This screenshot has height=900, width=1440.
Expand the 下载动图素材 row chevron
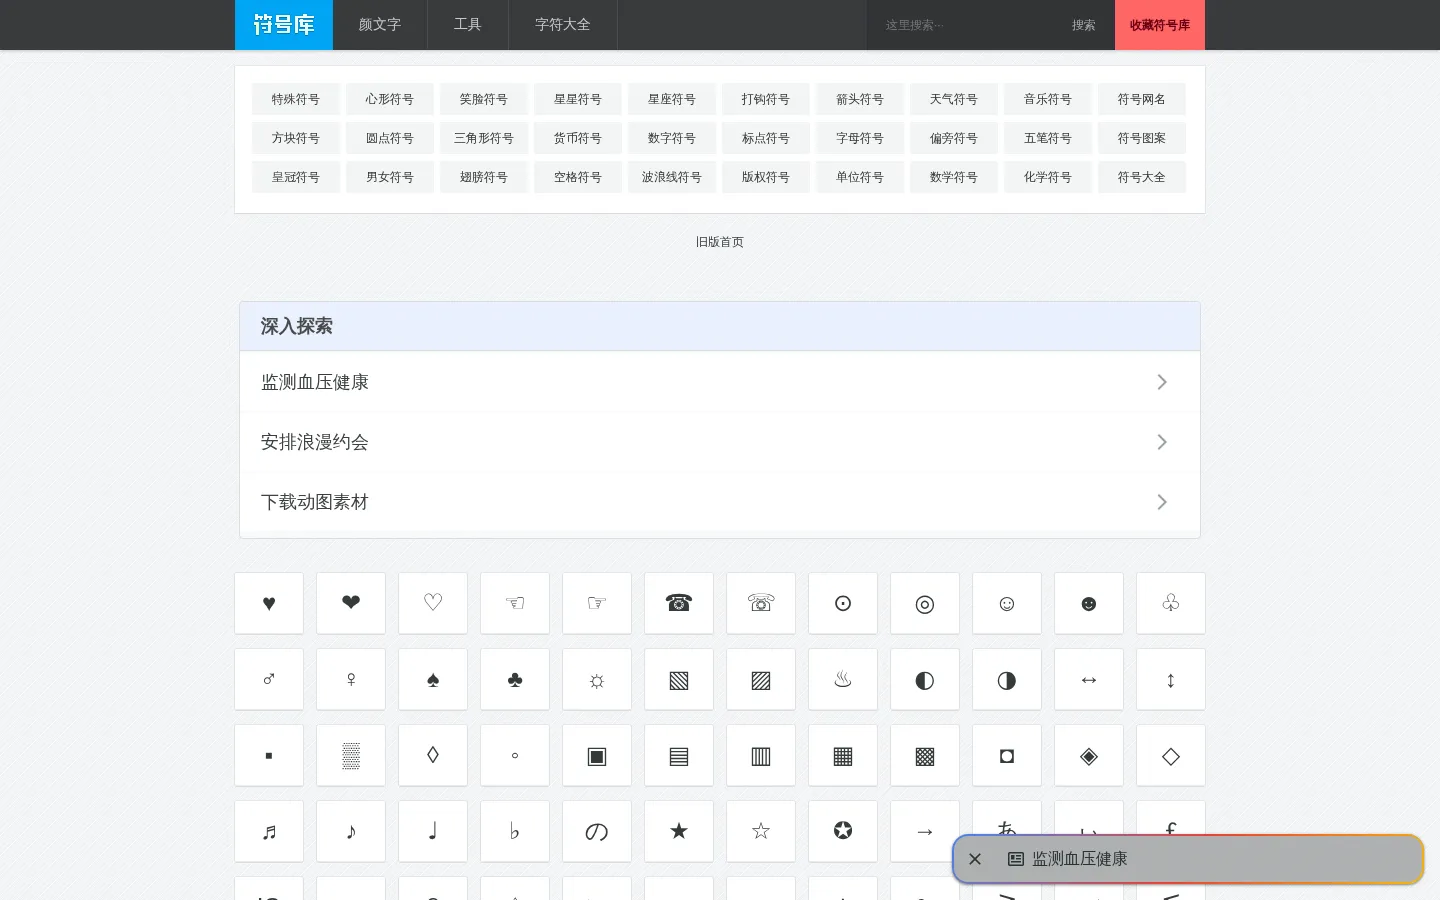click(x=1162, y=502)
